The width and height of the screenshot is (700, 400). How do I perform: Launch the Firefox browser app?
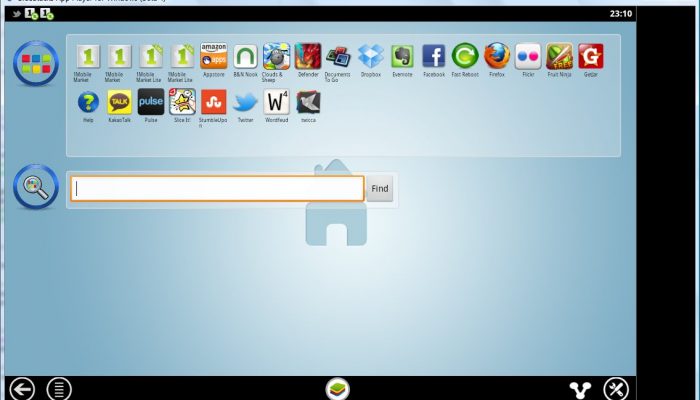[497, 56]
